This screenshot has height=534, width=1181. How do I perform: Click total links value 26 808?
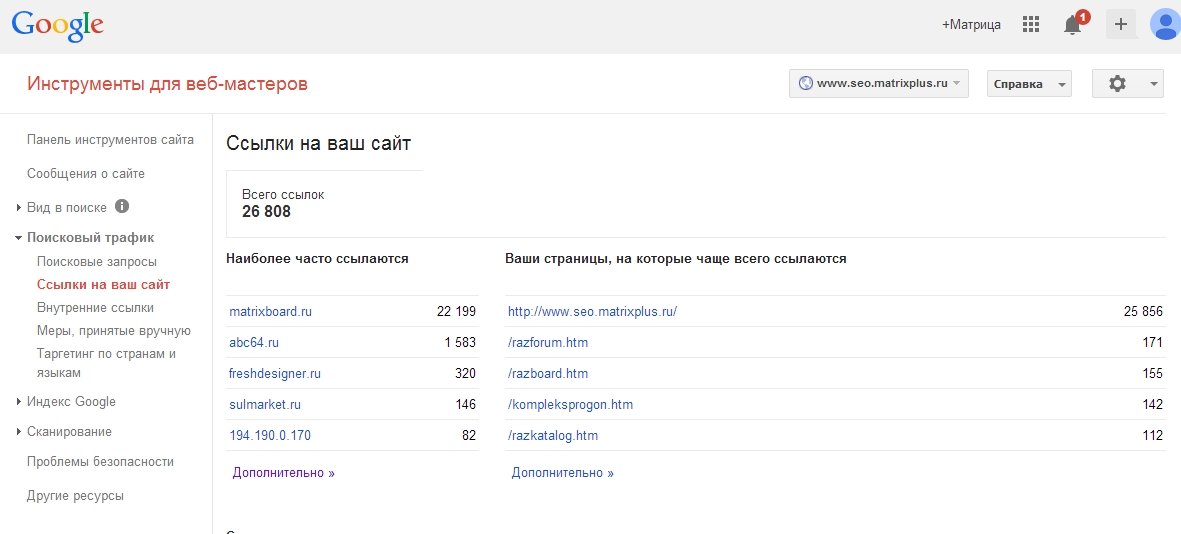coord(267,212)
